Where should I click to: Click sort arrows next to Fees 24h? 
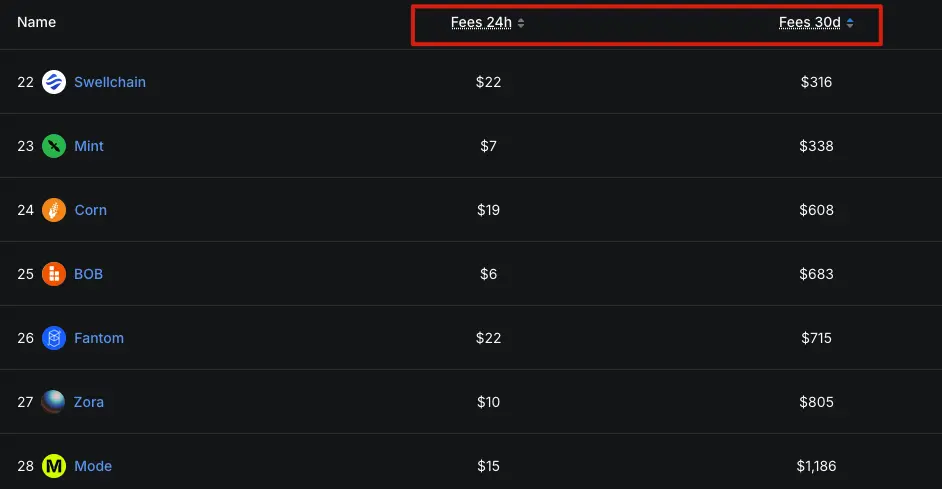click(x=521, y=23)
